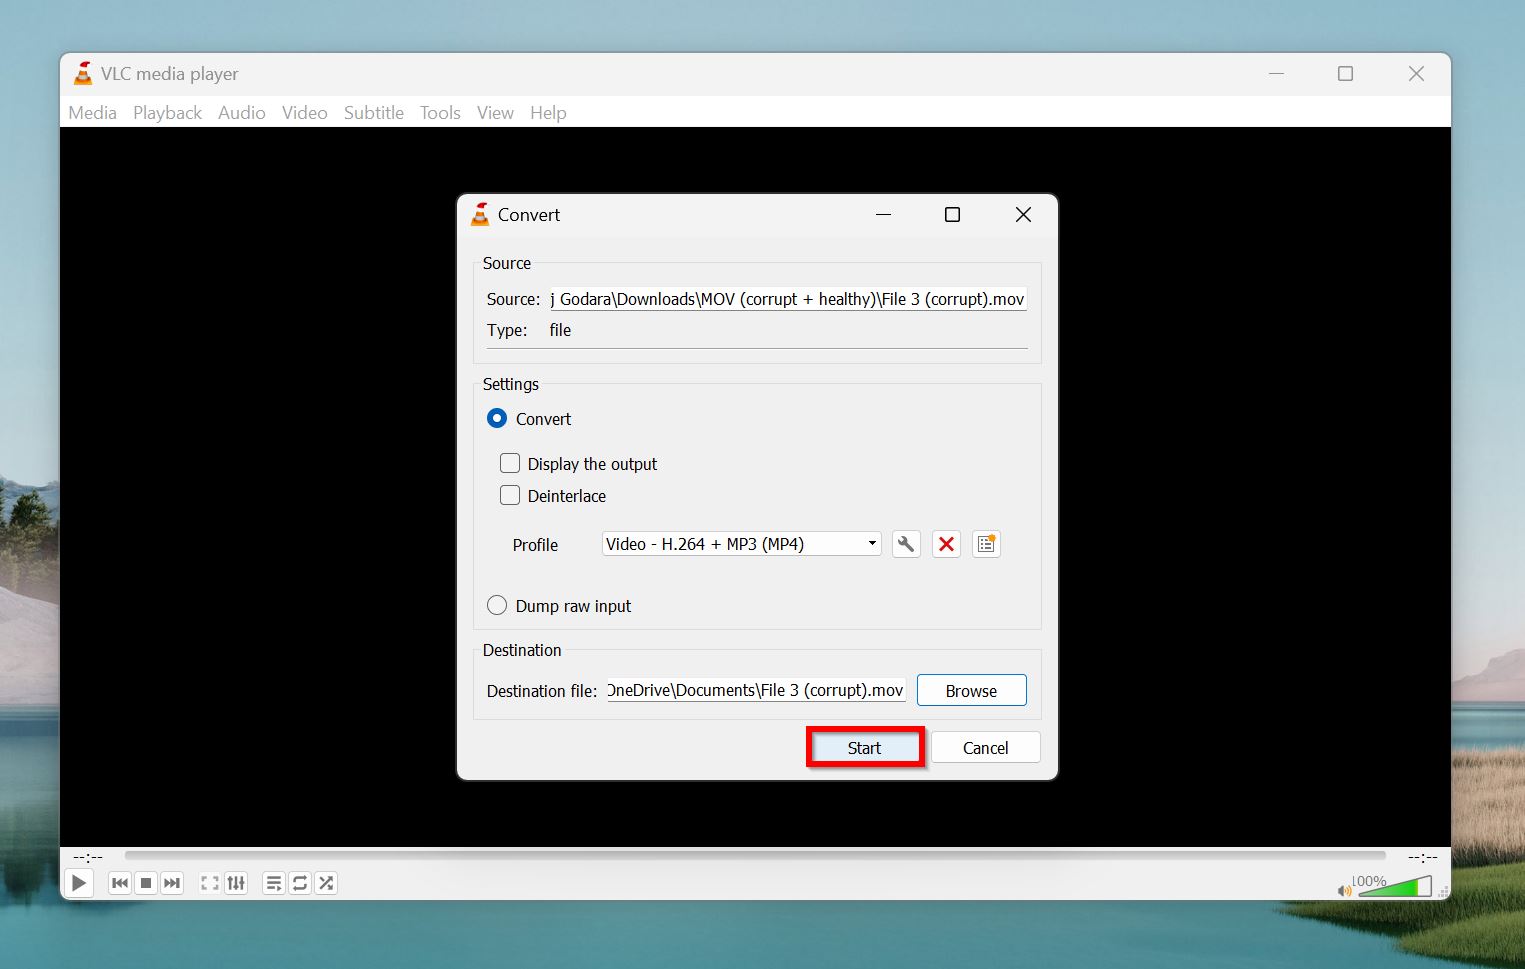Select Dump raw input radio button
The height and width of the screenshot is (969, 1525).
497,606
